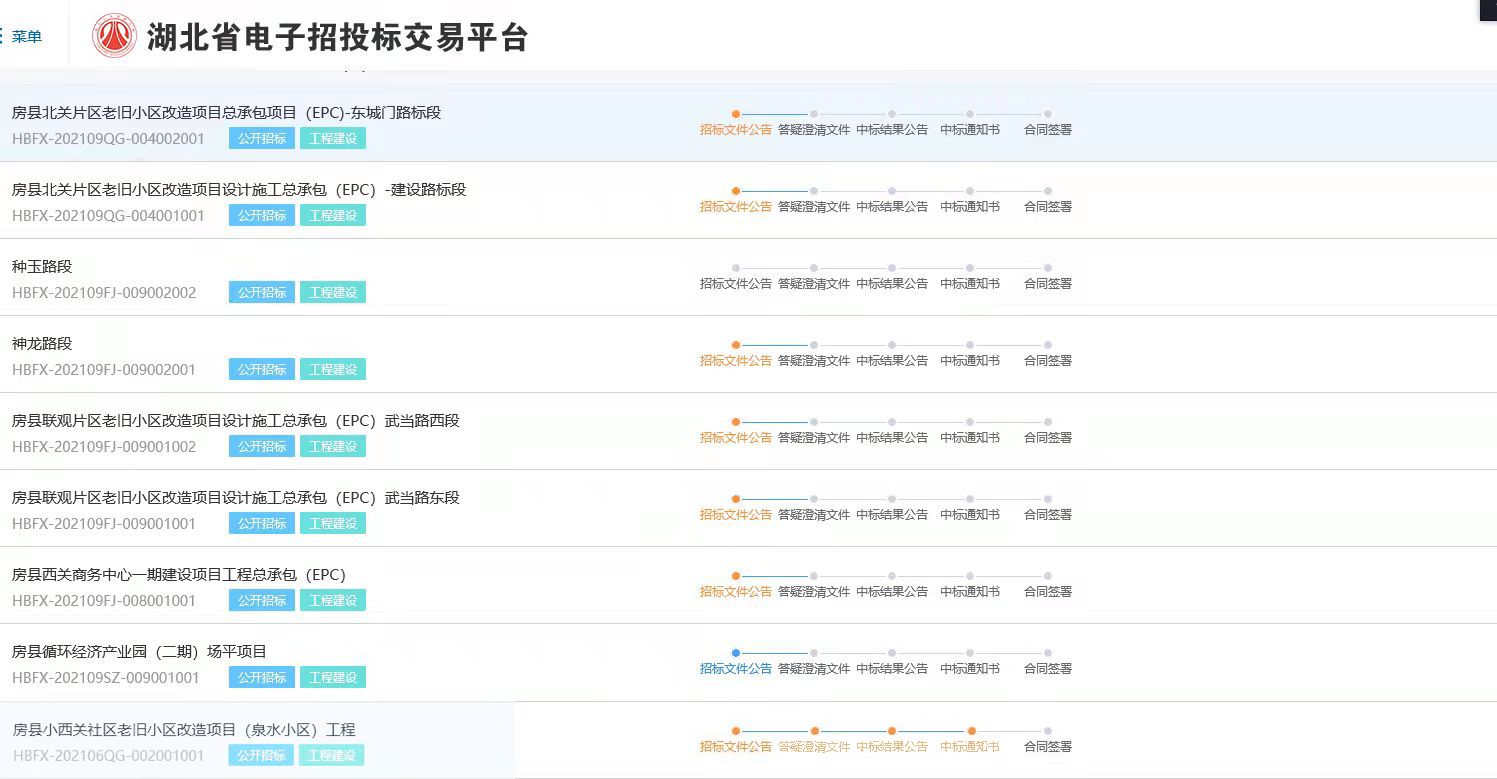Select 中标结果公告 label in 种玉路段 row
Image resolution: width=1497 pixels, height=779 pixels.
tap(892, 284)
